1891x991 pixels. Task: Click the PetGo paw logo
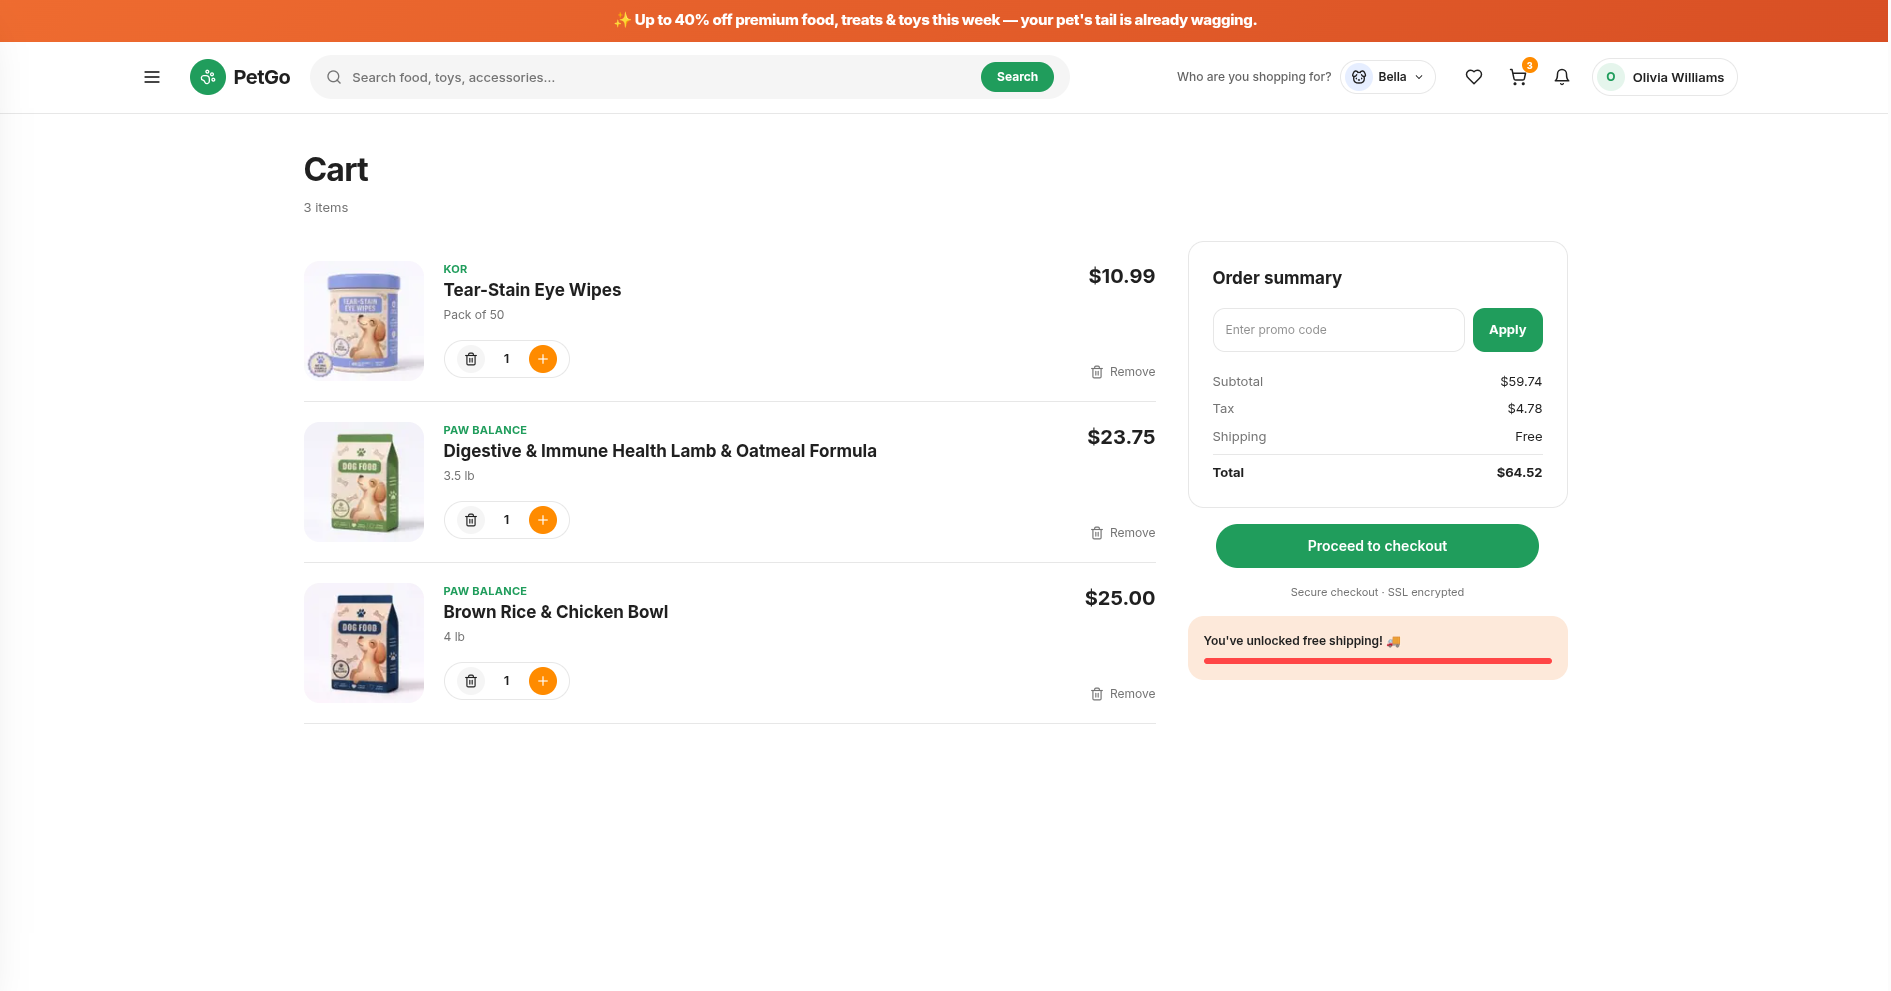[208, 77]
